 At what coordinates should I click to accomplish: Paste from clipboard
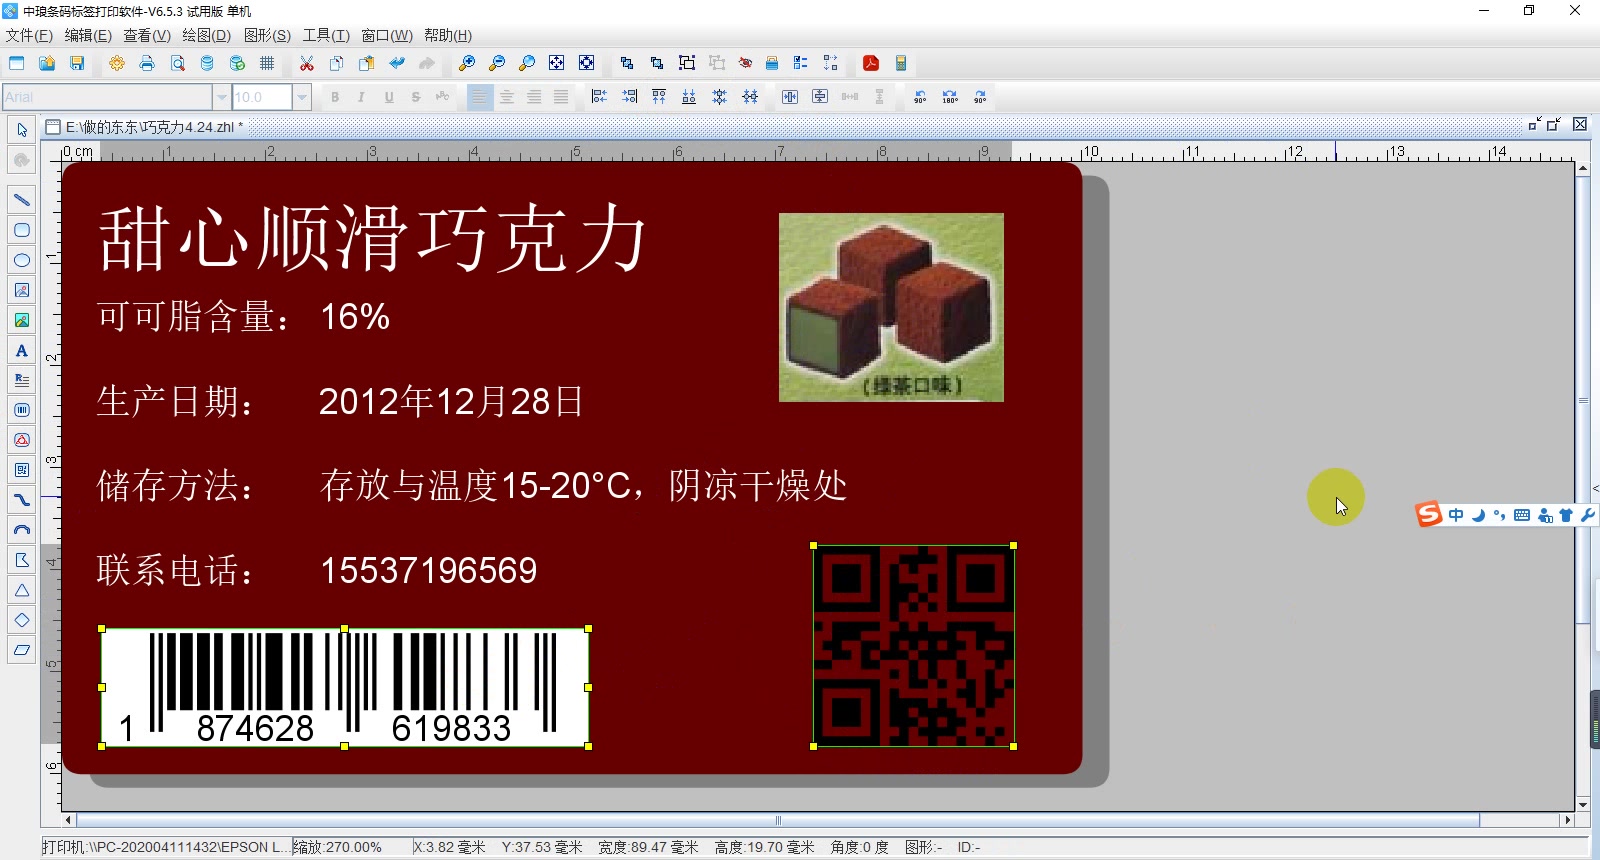(x=367, y=63)
